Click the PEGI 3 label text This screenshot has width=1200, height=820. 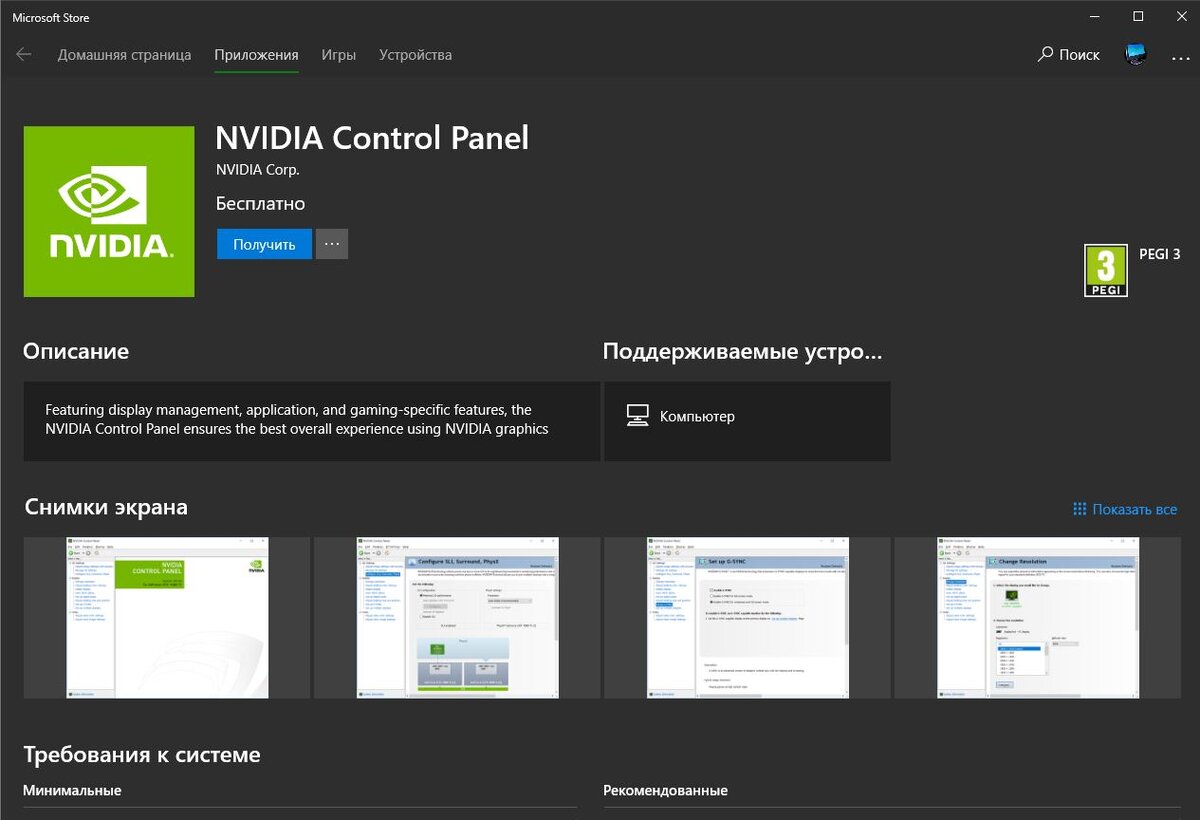pos(1160,254)
